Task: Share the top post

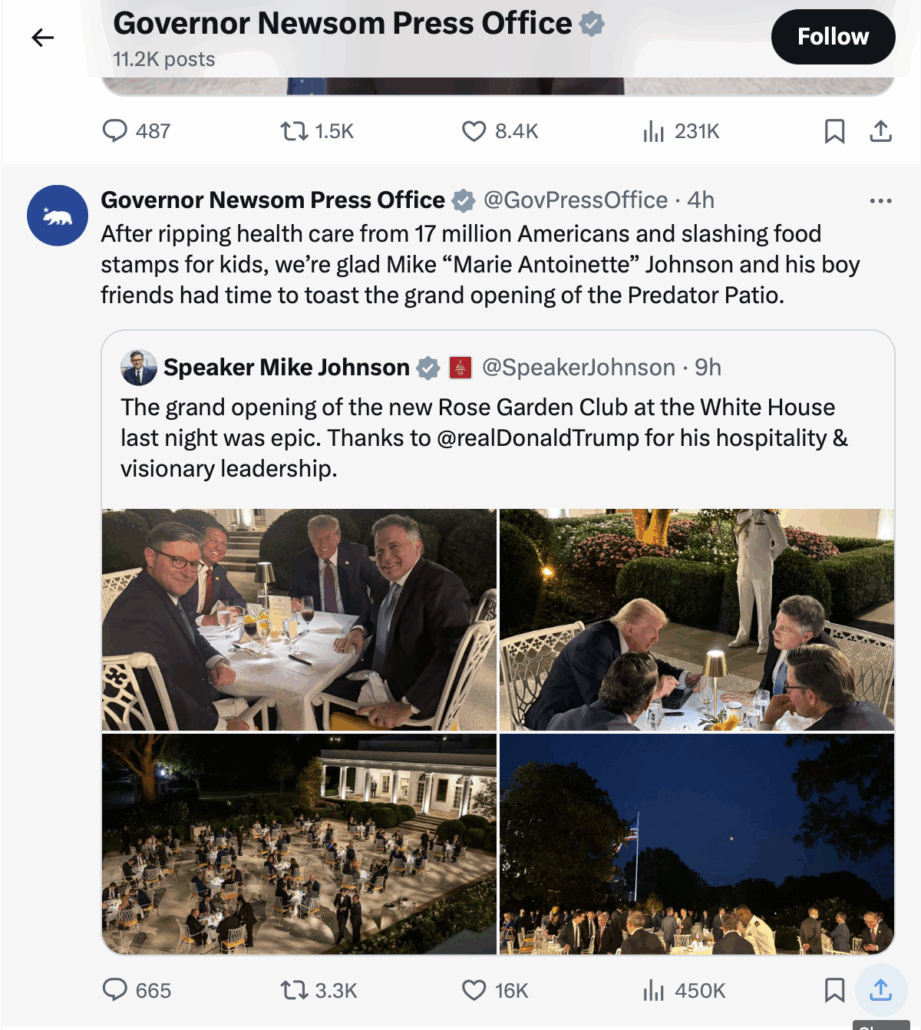Action: coord(880,131)
